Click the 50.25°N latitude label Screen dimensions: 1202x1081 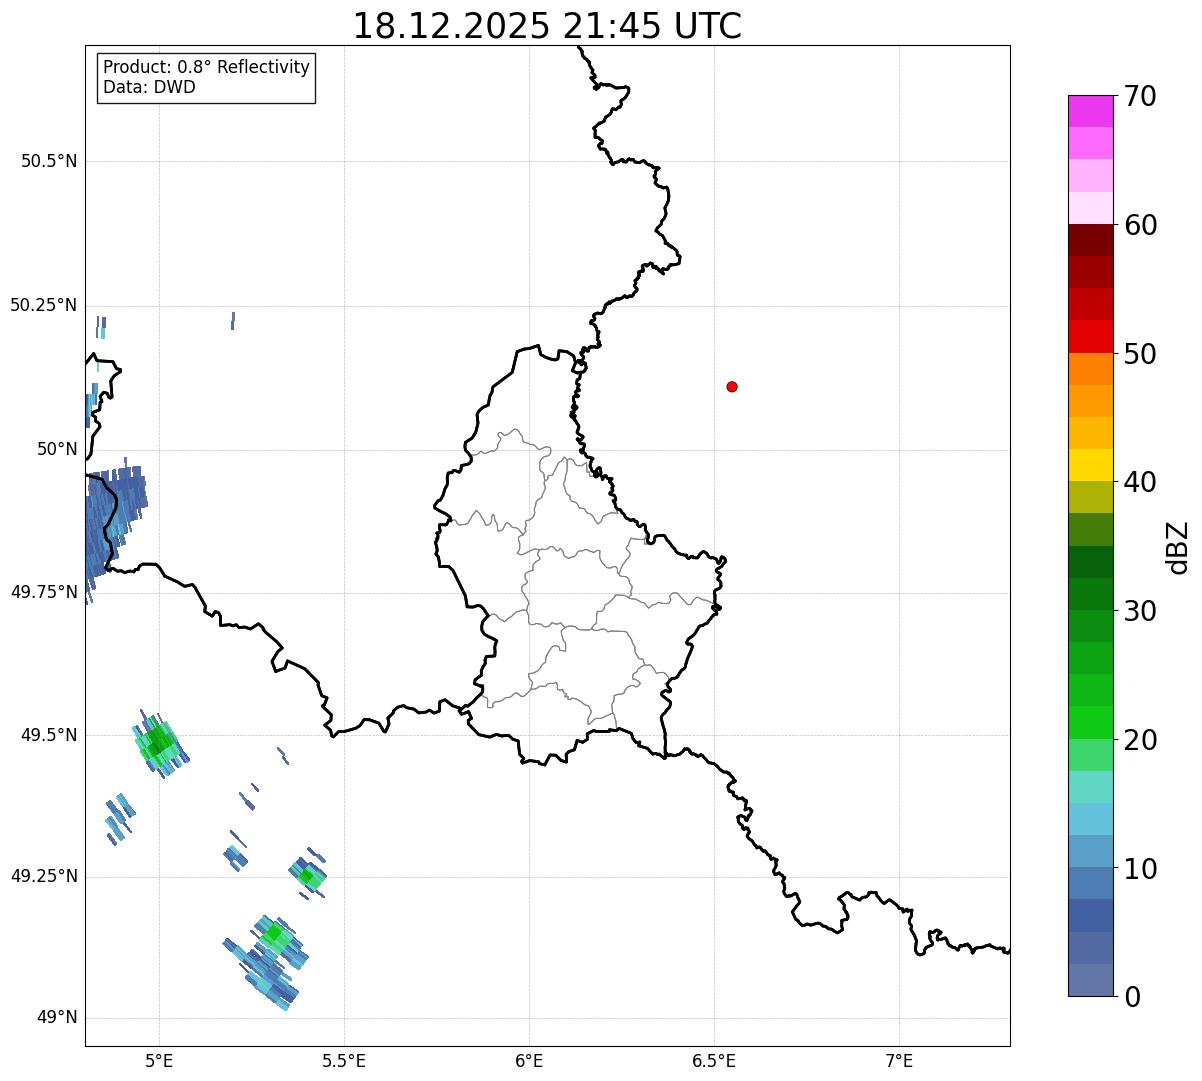[44, 305]
